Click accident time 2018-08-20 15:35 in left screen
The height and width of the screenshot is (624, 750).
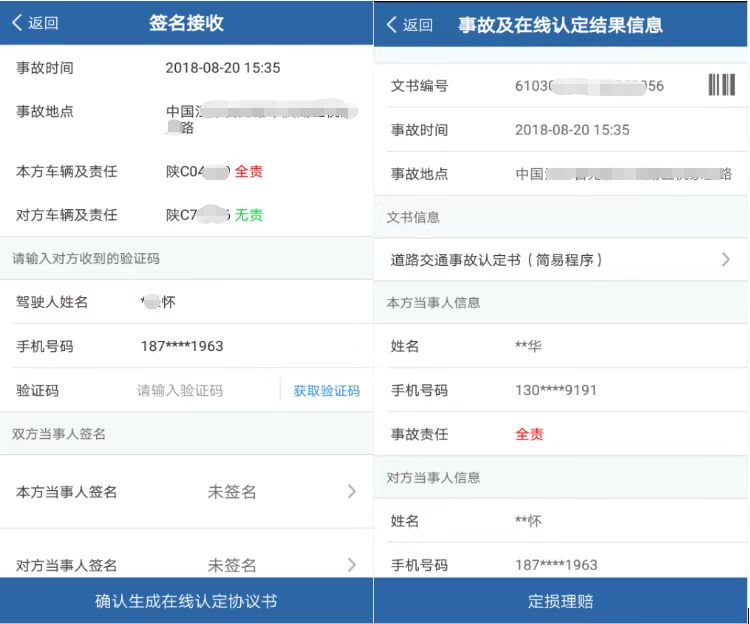pyautogui.click(x=223, y=68)
